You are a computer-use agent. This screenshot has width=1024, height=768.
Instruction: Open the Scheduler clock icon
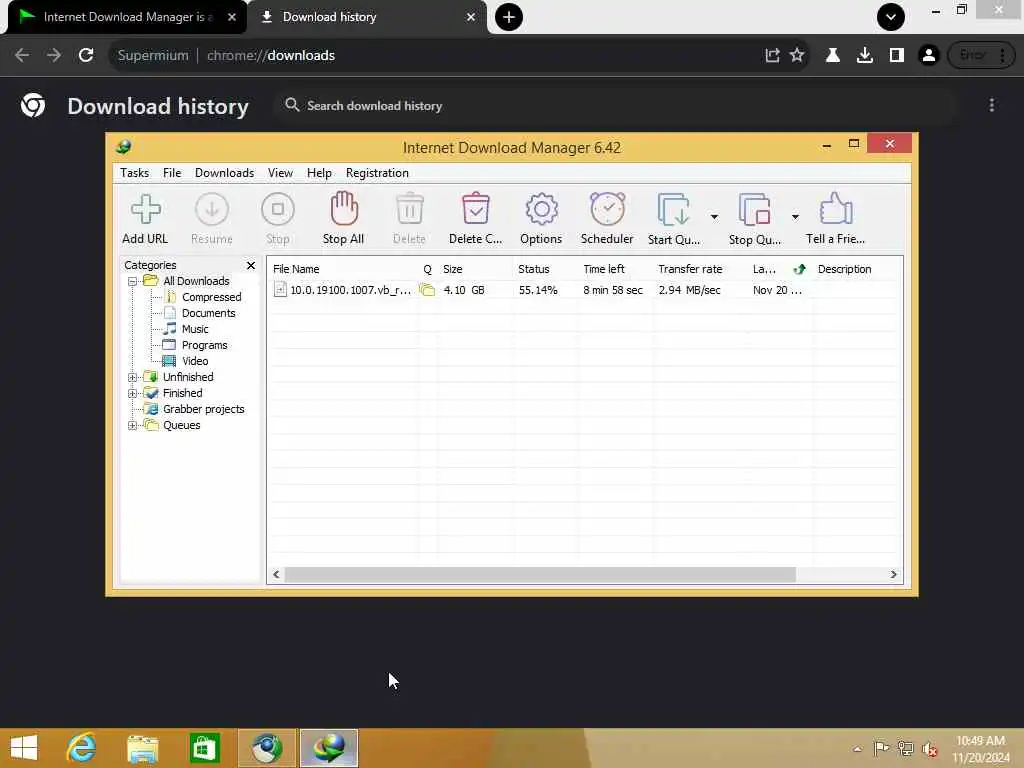tap(607, 209)
